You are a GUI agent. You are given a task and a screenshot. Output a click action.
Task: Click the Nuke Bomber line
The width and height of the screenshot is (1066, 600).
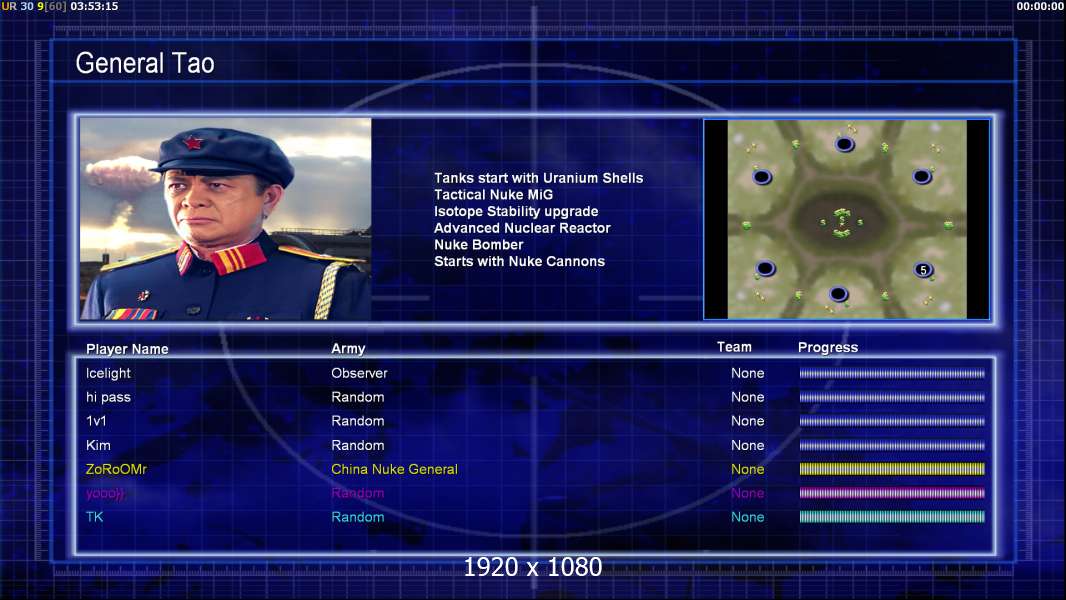[479, 245]
